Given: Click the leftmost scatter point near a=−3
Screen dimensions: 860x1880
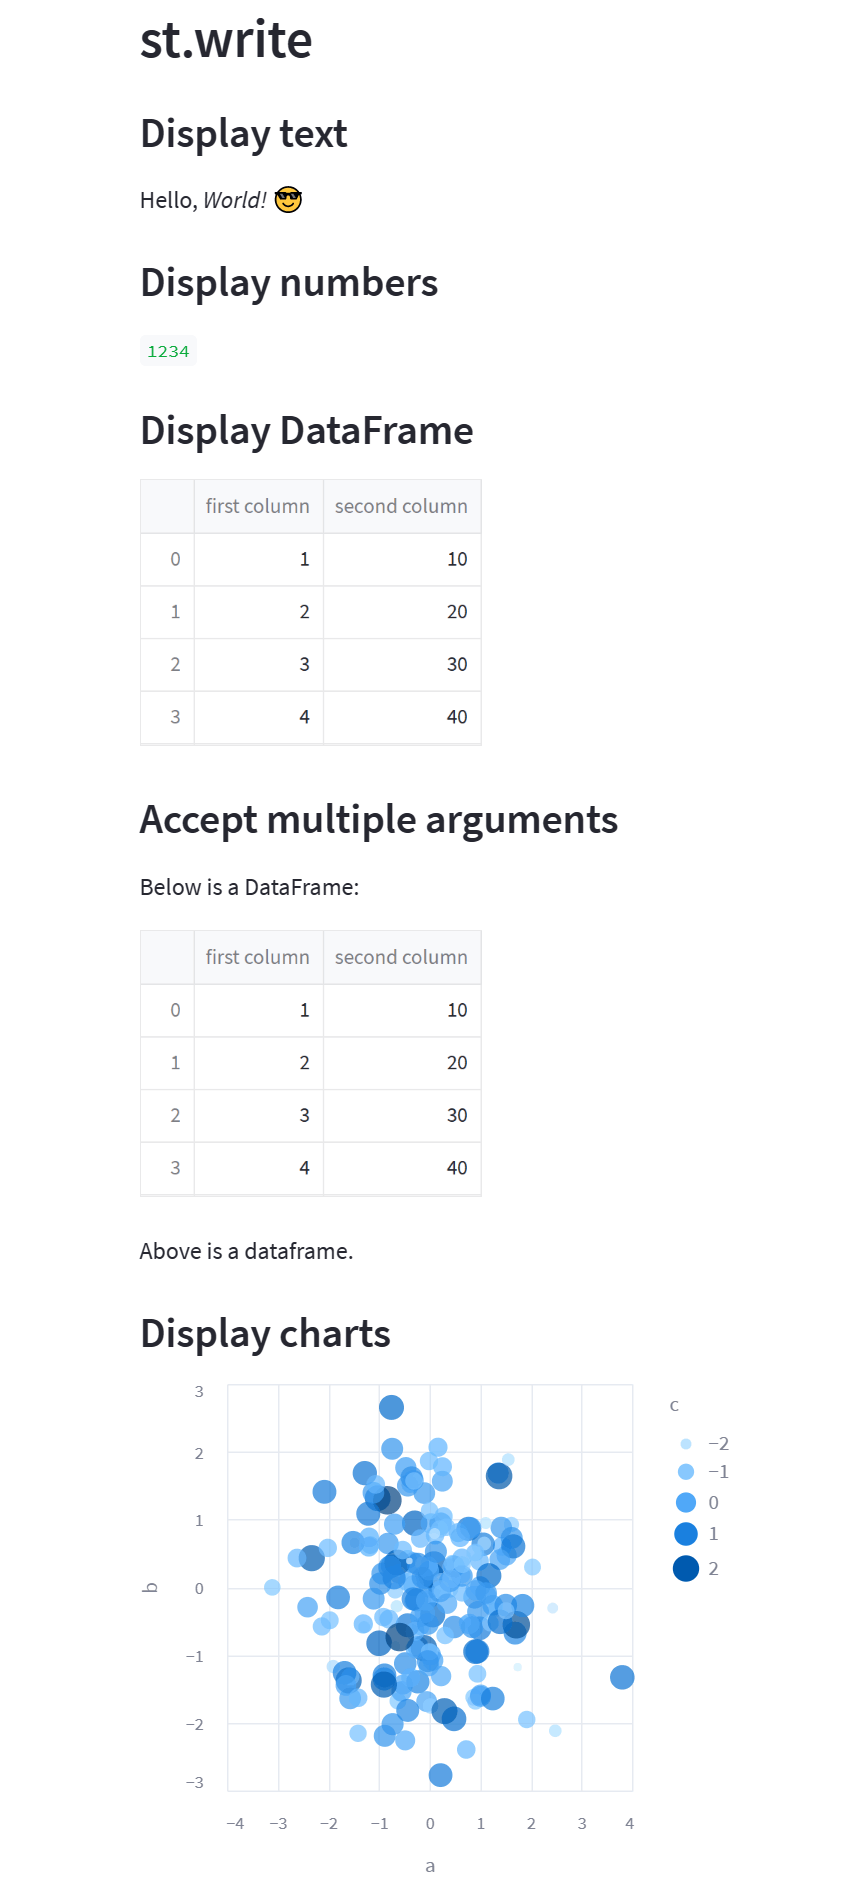Looking at the screenshot, I should tap(272, 1587).
